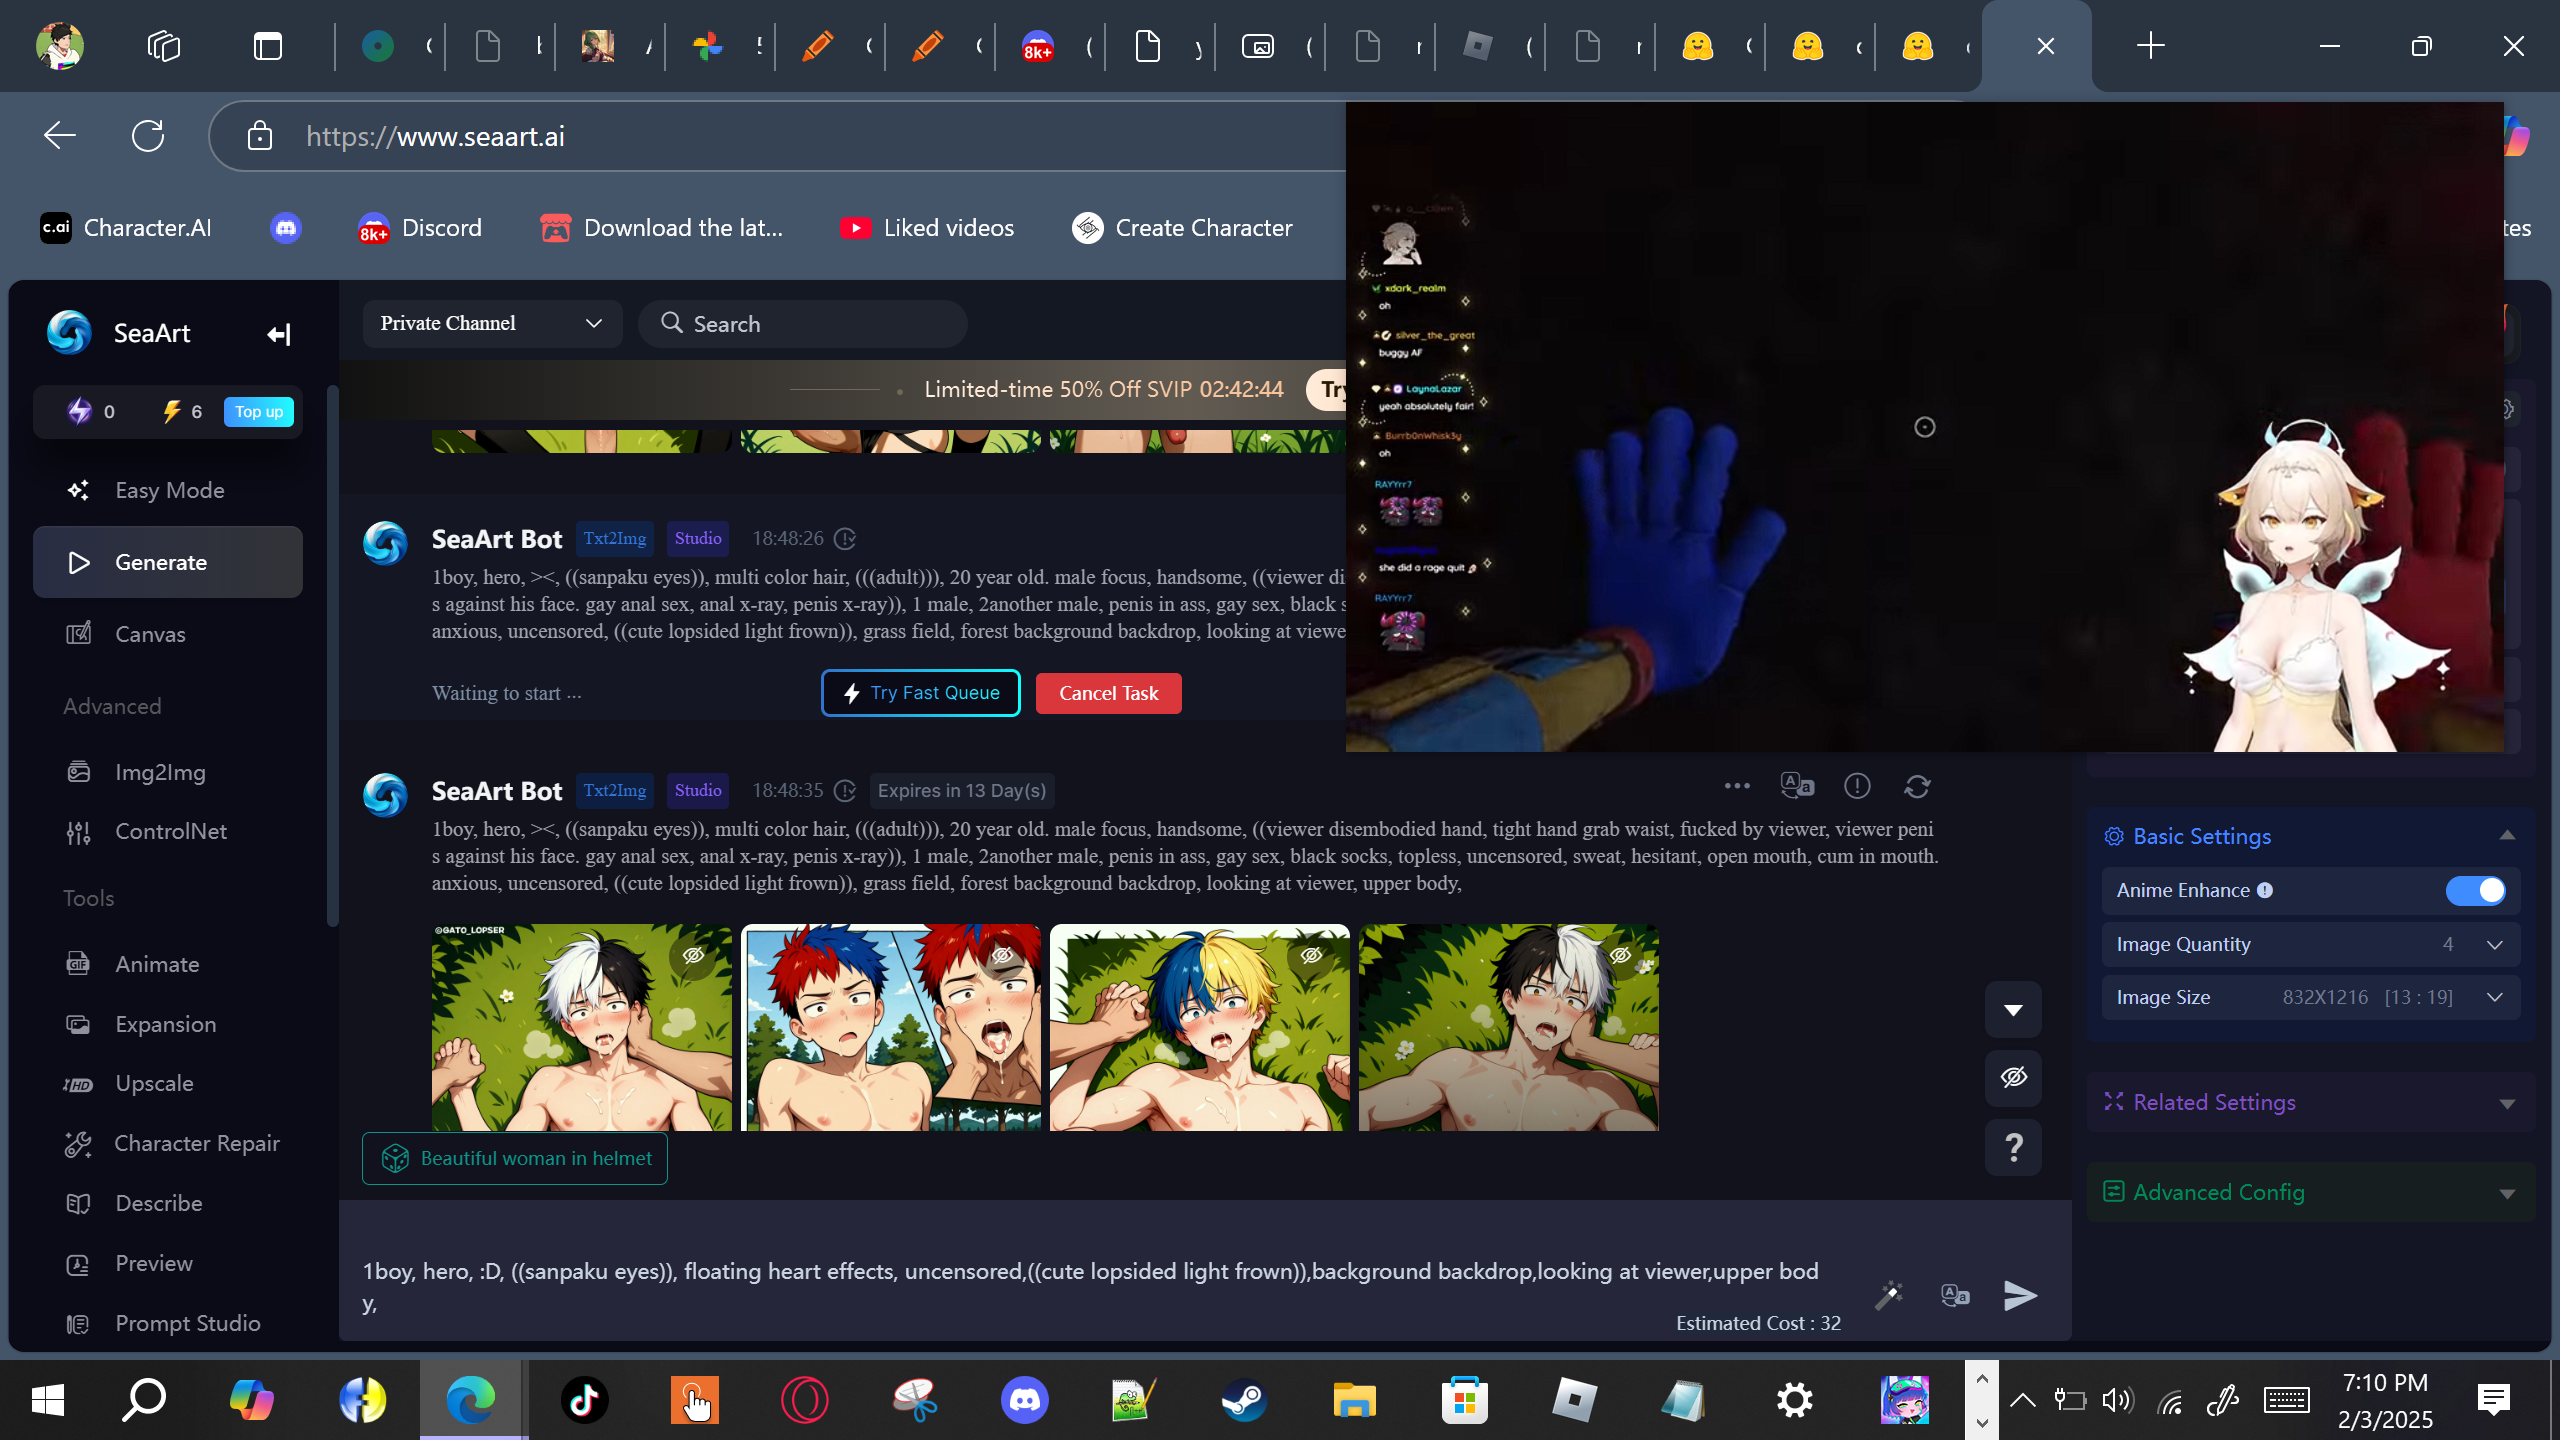This screenshot has height=1440, width=2560.
Task: Open Prompt Studio in the sidebar
Action: click(x=168, y=1323)
